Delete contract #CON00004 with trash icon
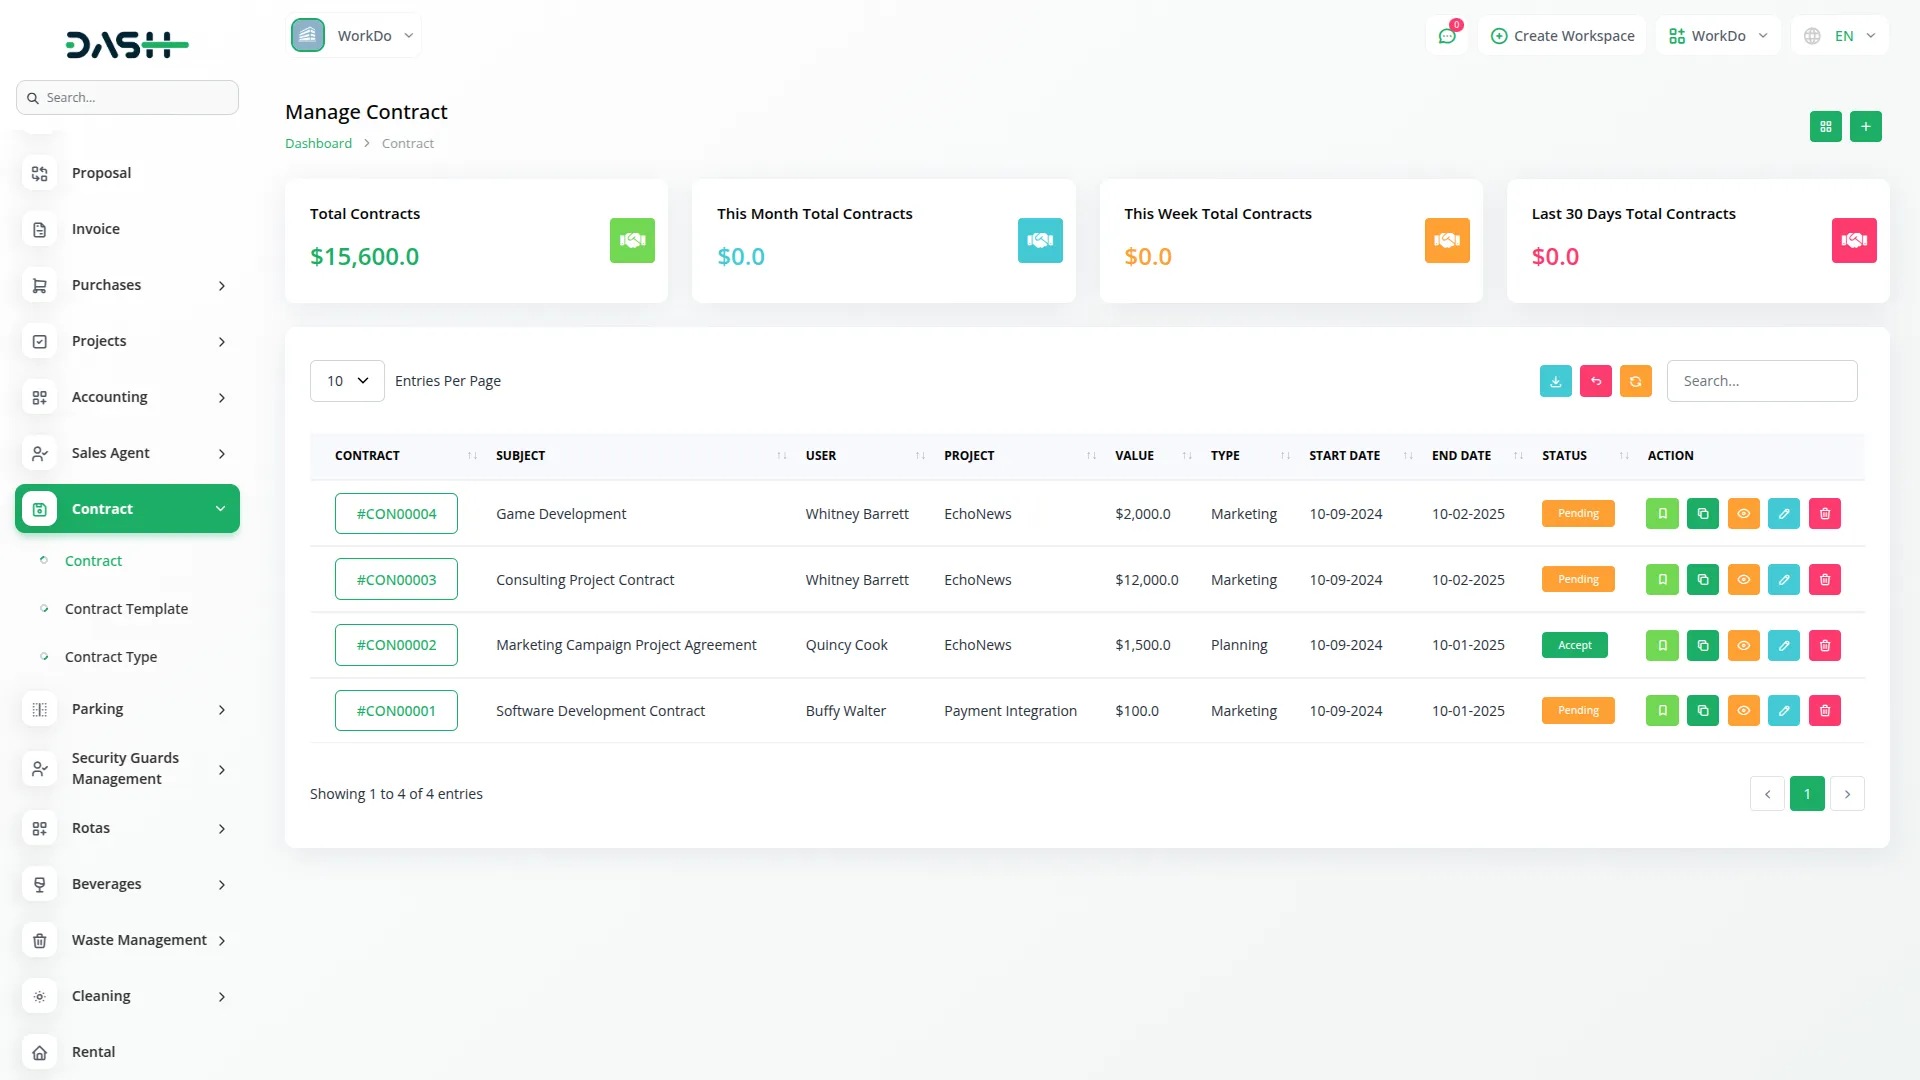Screen dimensions: 1920x1080 click(x=1824, y=514)
